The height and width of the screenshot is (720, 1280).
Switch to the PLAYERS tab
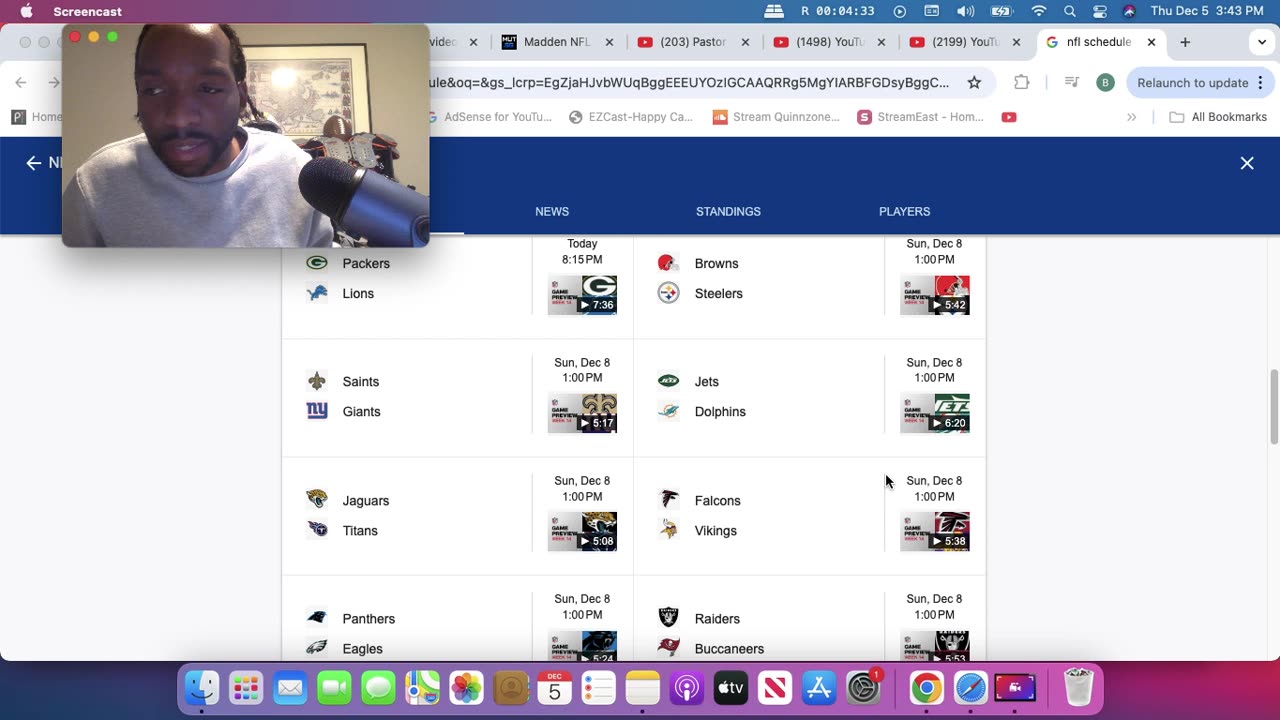pos(904,211)
